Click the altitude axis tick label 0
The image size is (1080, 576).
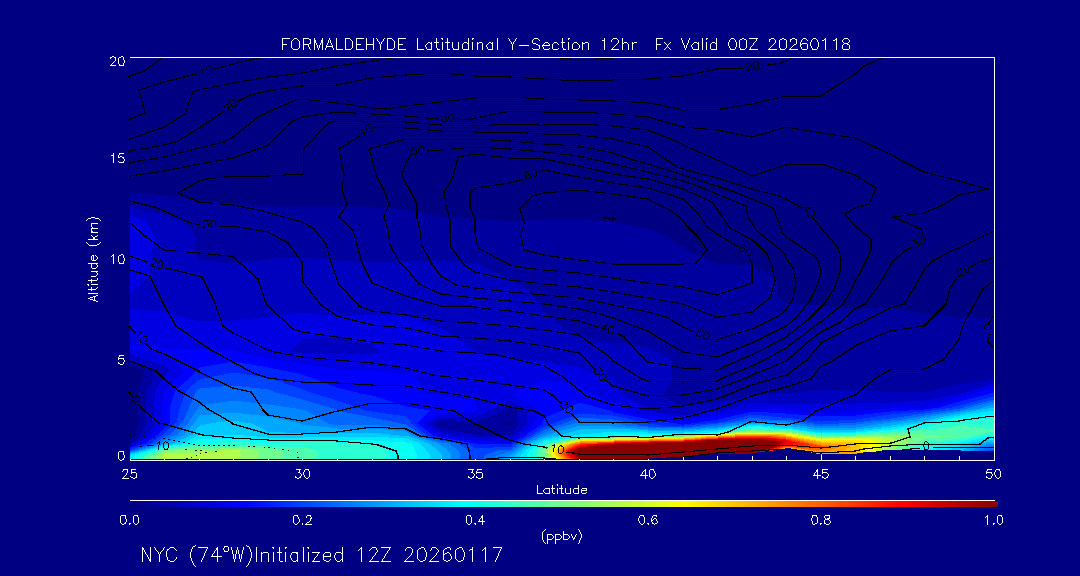click(120, 455)
